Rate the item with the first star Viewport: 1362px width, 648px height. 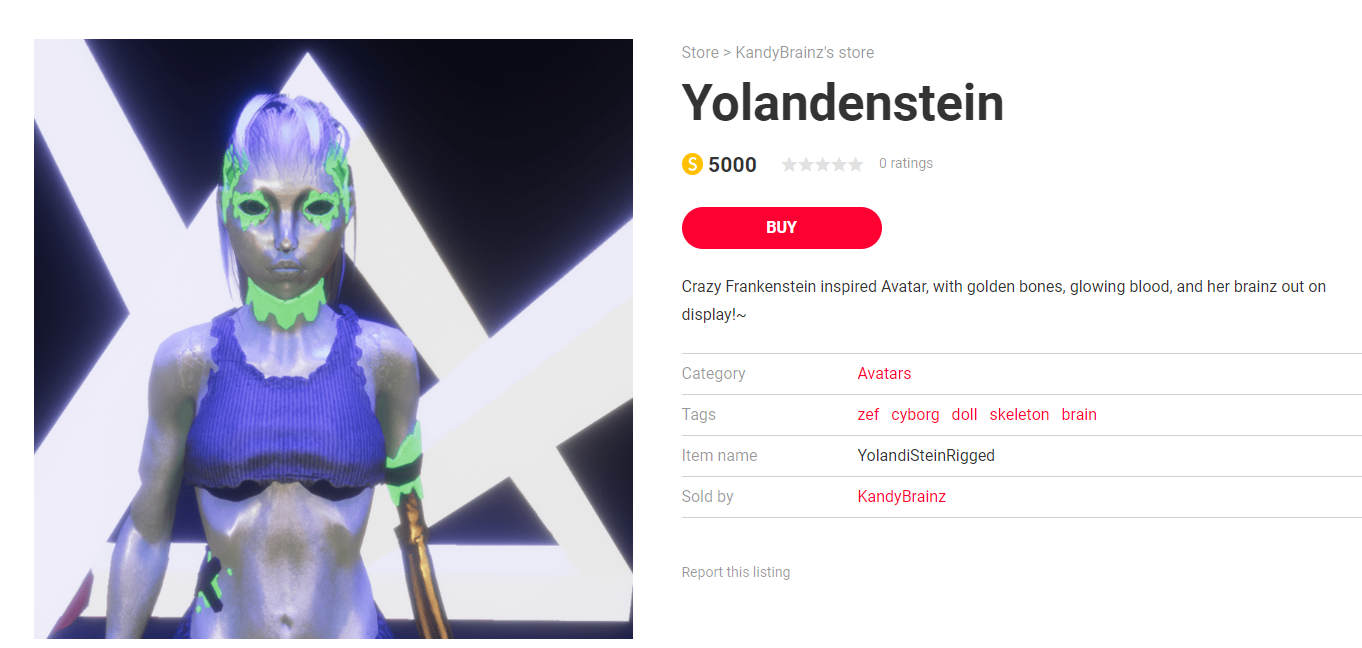[790, 163]
